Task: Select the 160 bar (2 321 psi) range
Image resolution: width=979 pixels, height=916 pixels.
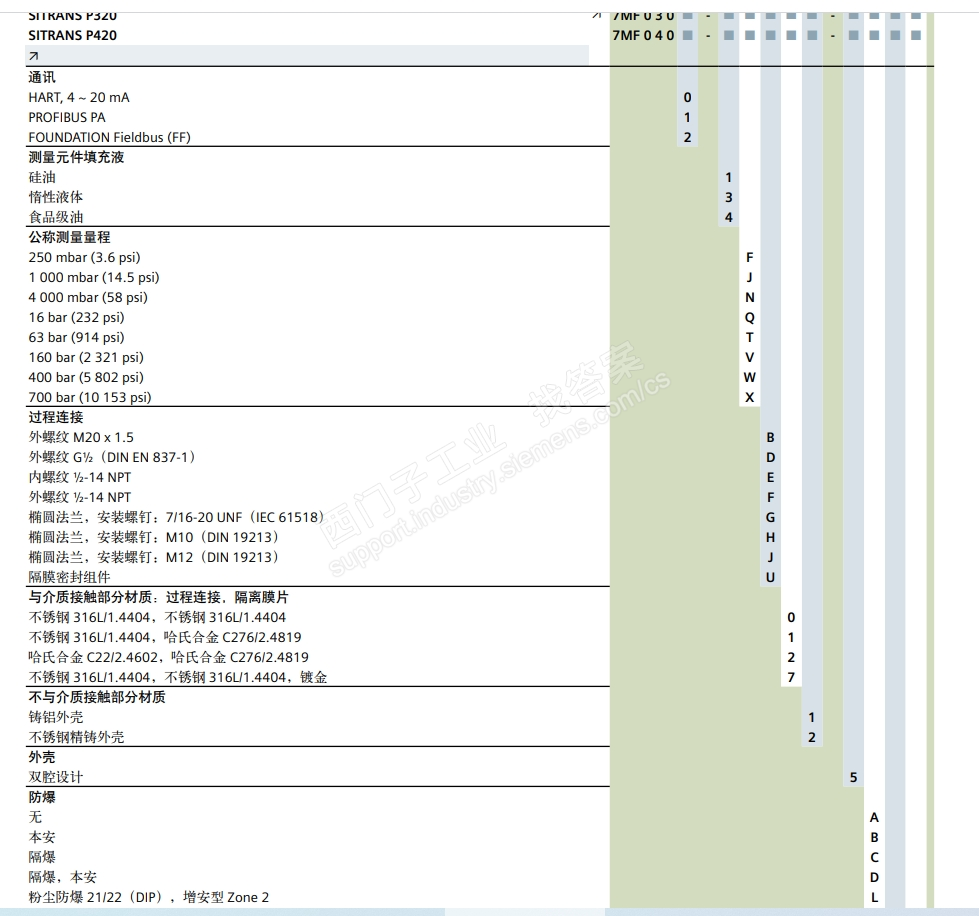Action: click(x=86, y=357)
